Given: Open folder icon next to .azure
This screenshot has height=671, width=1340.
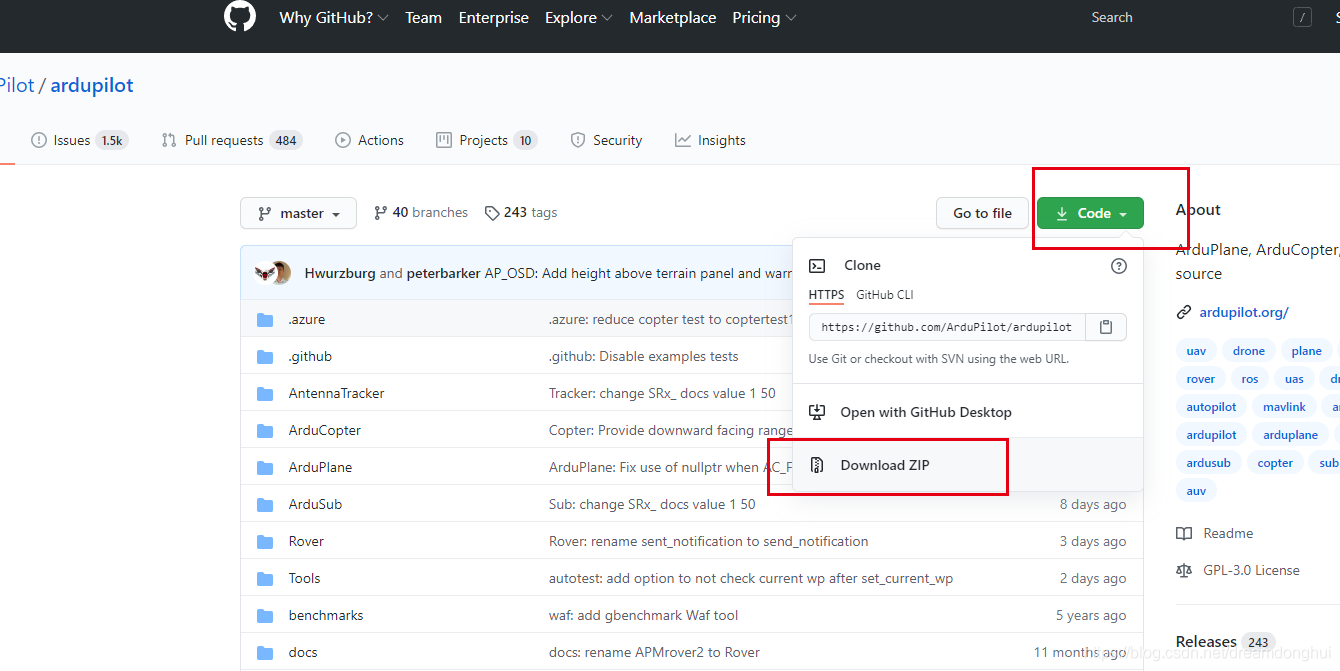Looking at the screenshot, I should pos(265,320).
